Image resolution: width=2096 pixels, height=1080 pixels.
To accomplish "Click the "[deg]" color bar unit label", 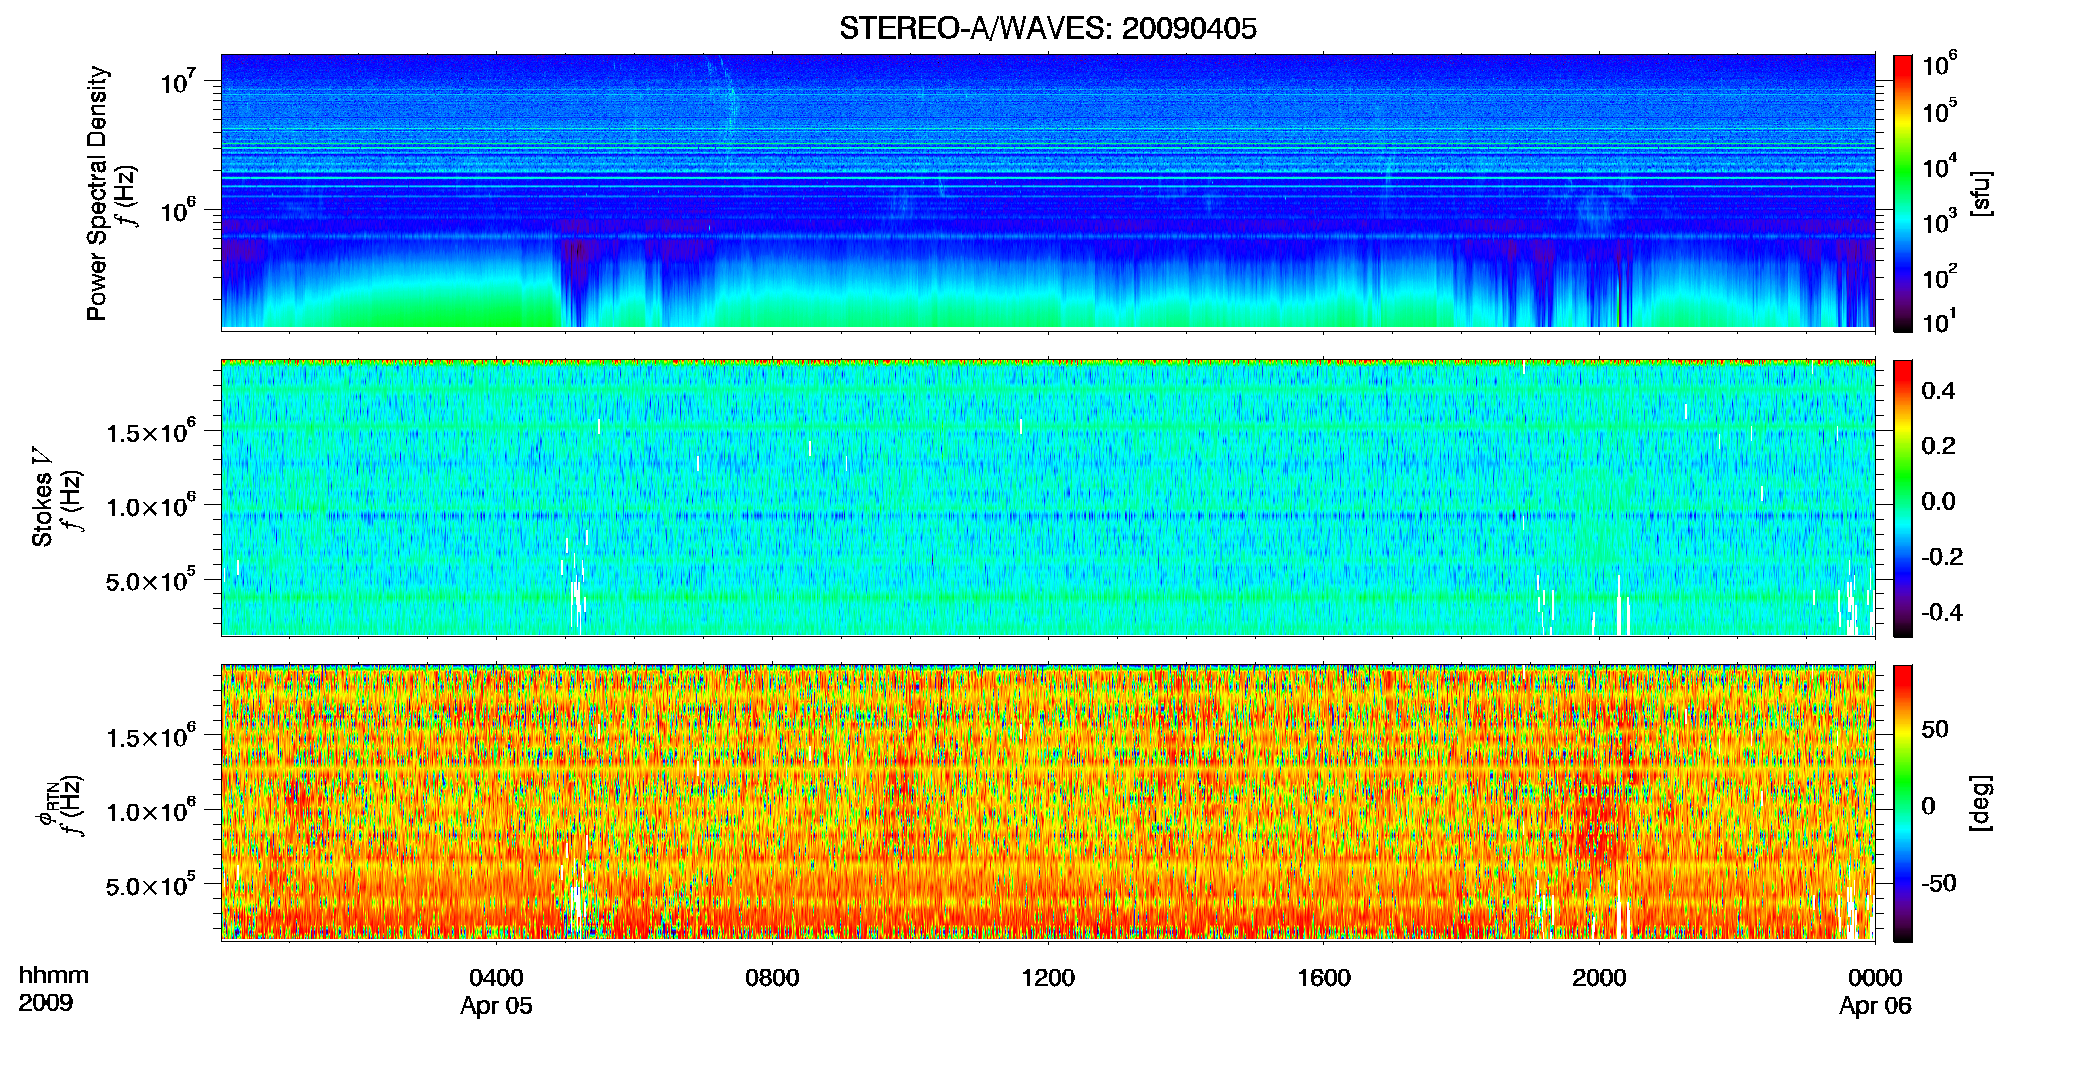I will point(1981,803).
